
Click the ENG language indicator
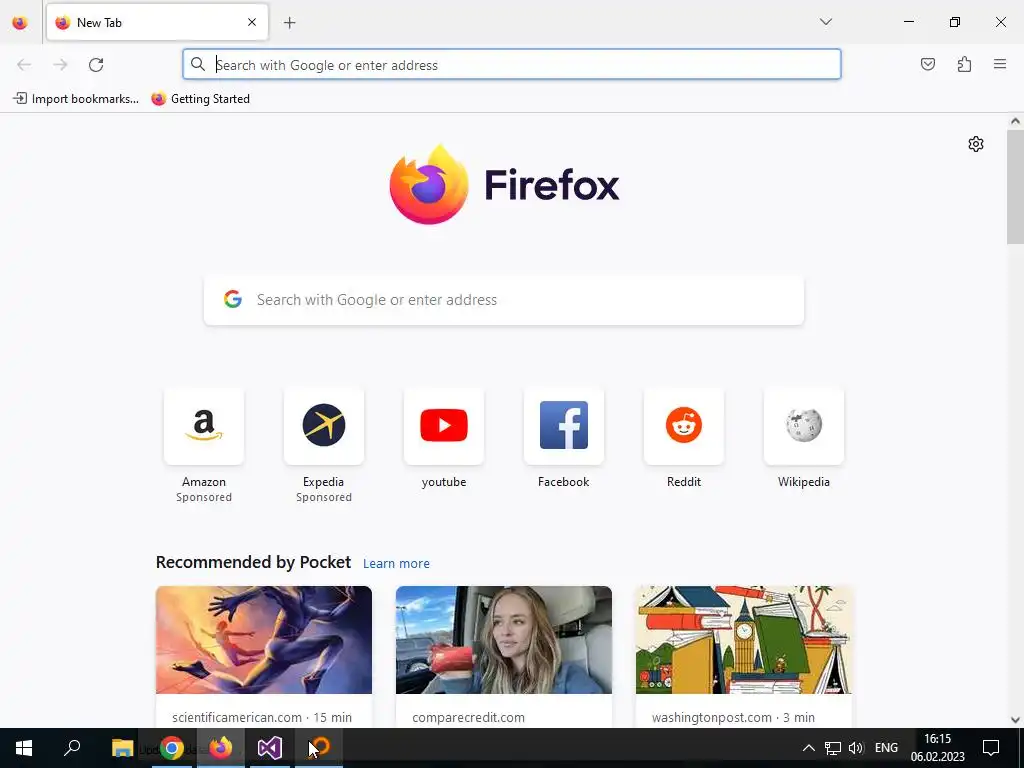[x=886, y=748]
